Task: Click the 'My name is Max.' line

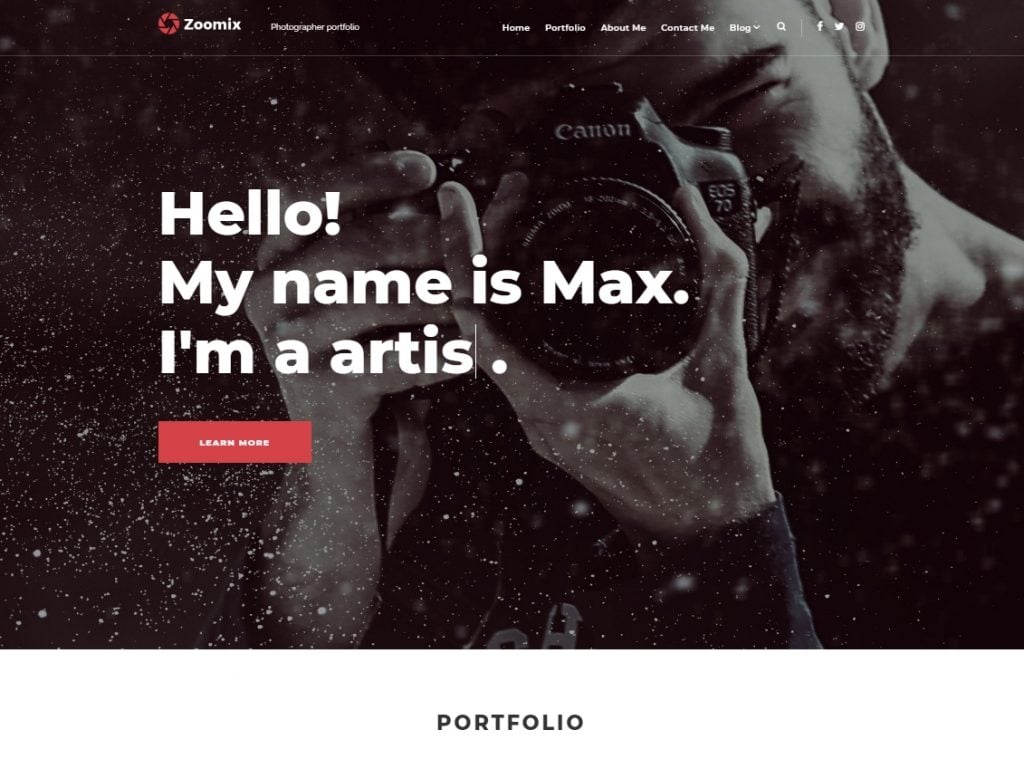Action: [x=424, y=283]
